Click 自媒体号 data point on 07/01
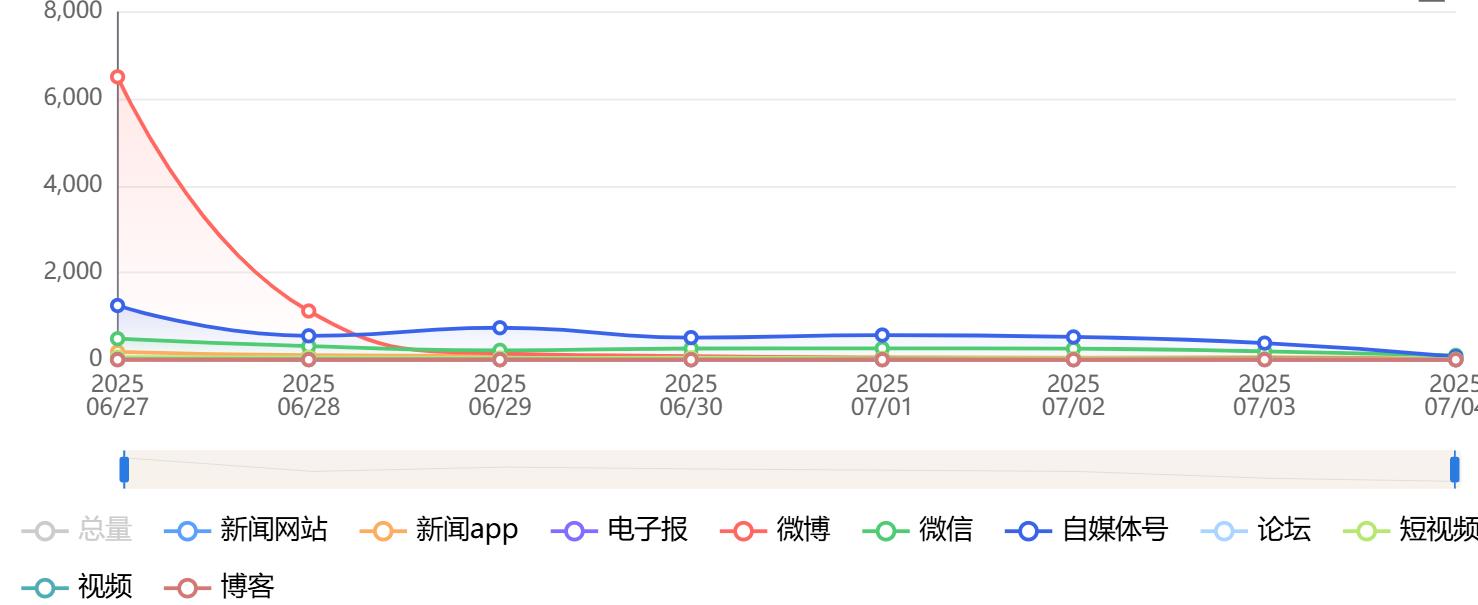Screen dimensions: 1478x605 coord(882,336)
